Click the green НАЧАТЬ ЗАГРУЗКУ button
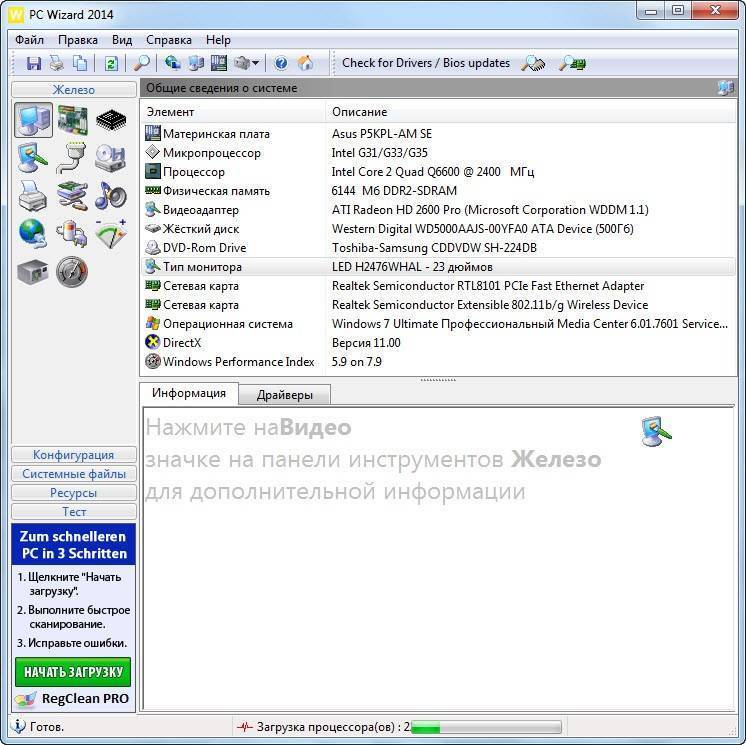 [73, 672]
